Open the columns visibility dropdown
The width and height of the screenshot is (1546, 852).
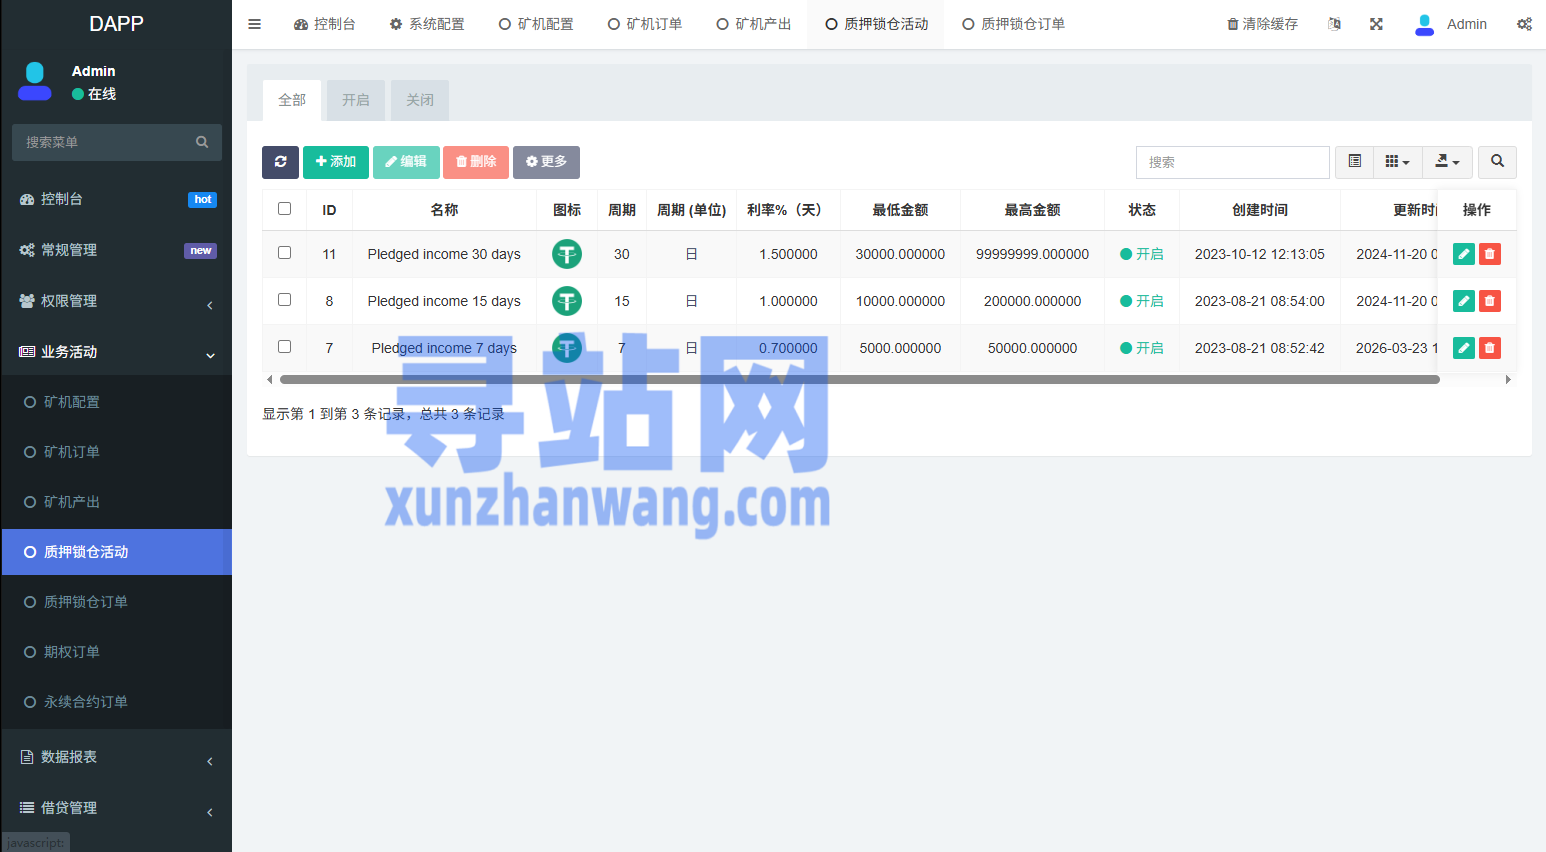click(1397, 162)
